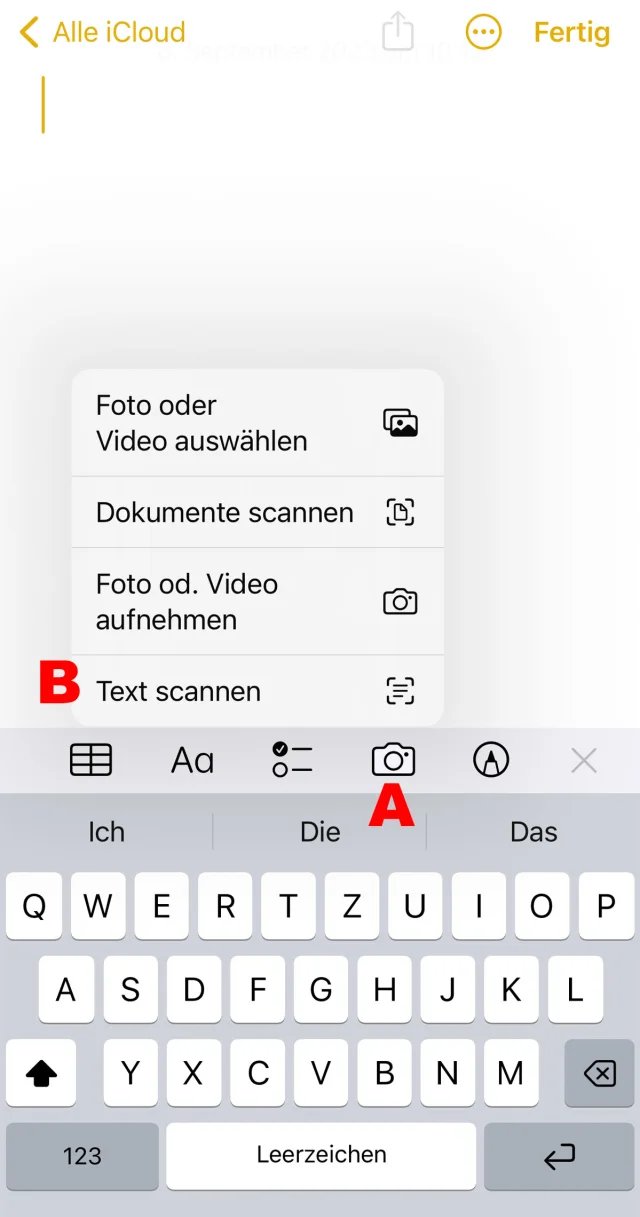Select Text scannen option
640x1217 pixels.
click(257, 691)
